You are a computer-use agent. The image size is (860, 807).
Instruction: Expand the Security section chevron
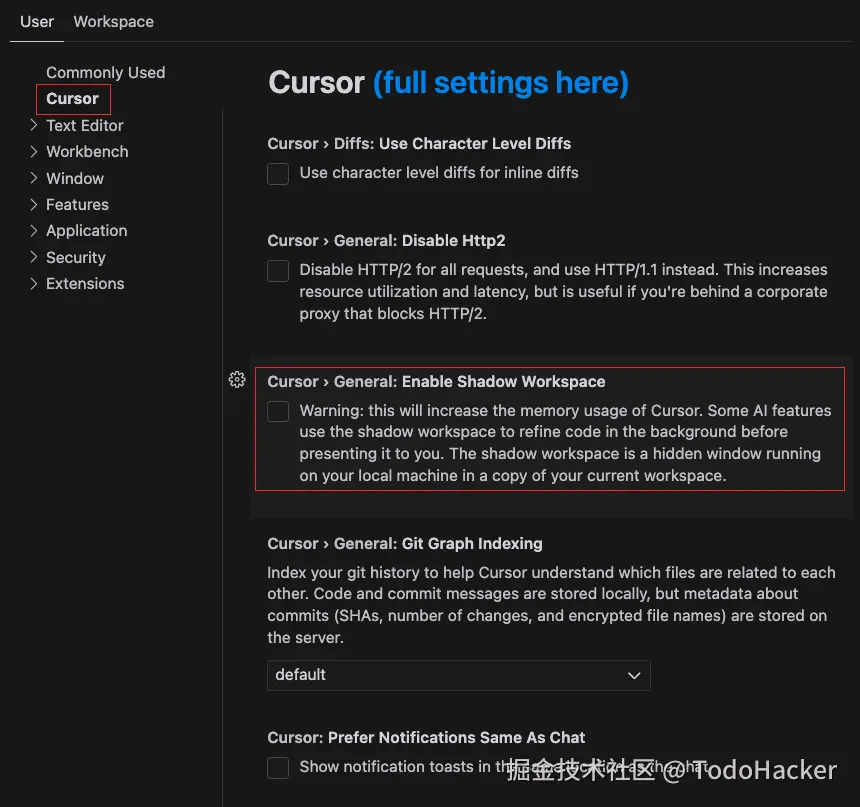pyautogui.click(x=34, y=257)
